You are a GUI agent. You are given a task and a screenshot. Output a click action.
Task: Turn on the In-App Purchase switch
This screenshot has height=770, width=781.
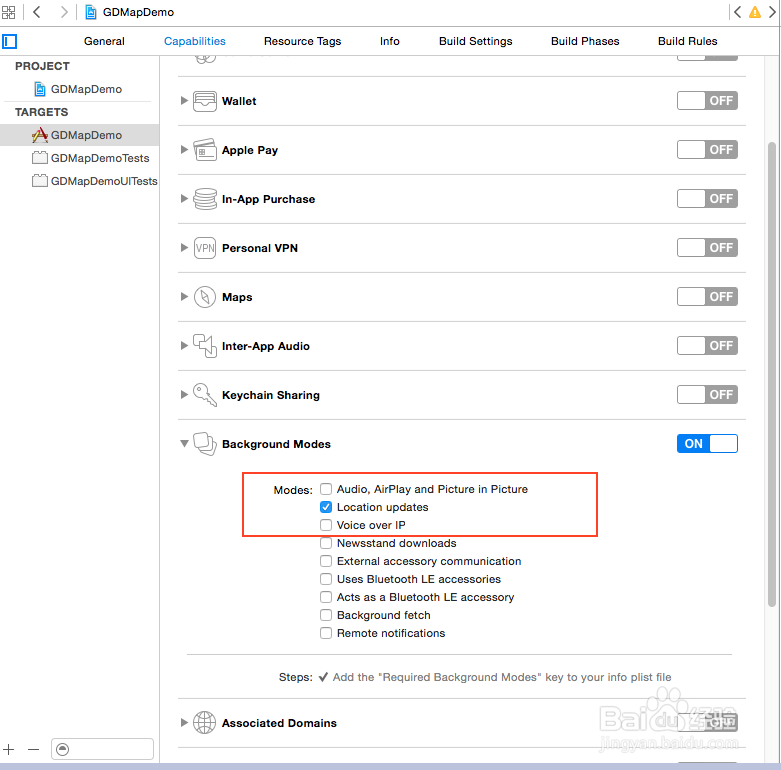click(707, 199)
